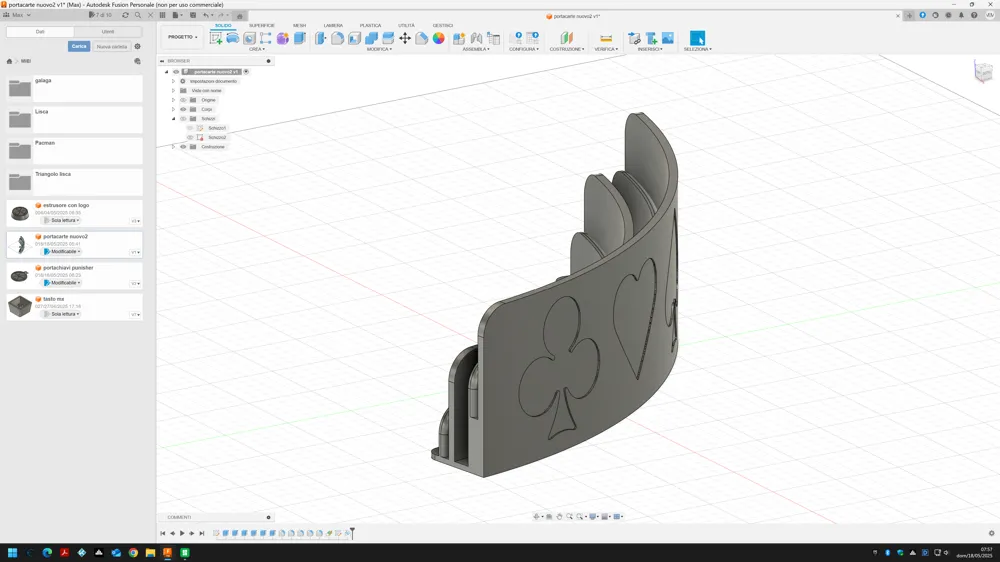Choose the Fillet tool icon
Screen dimensions: 1000x562
click(337, 38)
